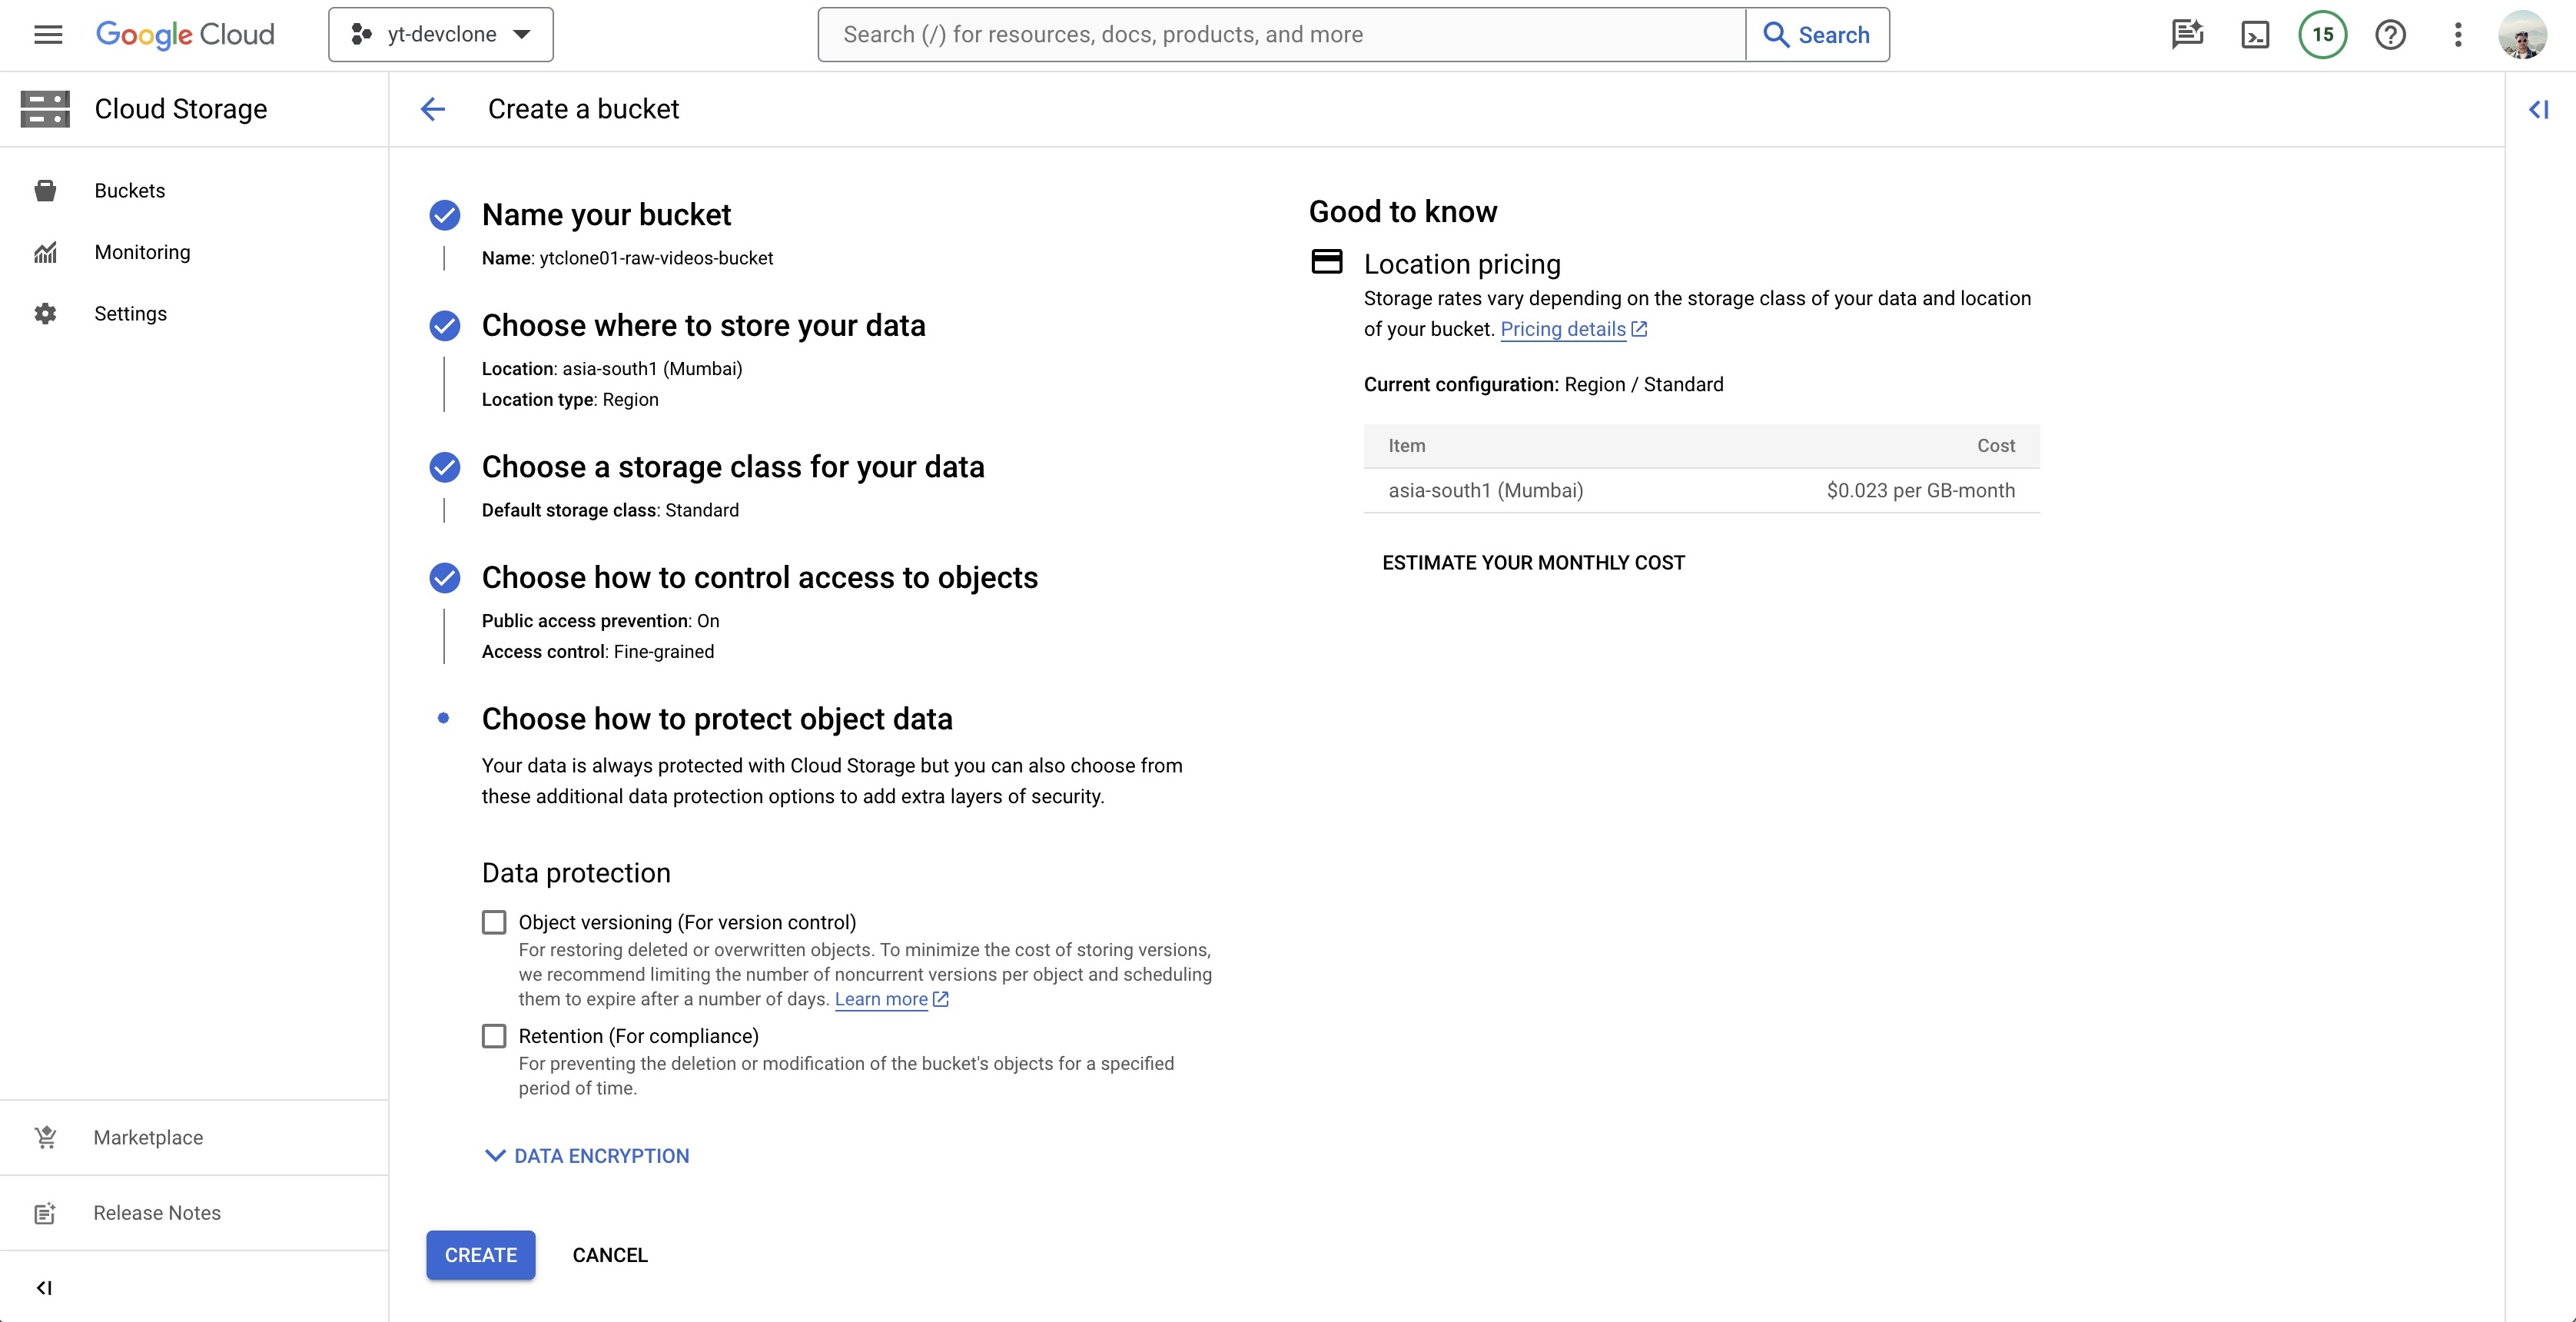Screen dimensions: 2576x1322
Task: Open the three-dot more options menu
Action: 2457,35
